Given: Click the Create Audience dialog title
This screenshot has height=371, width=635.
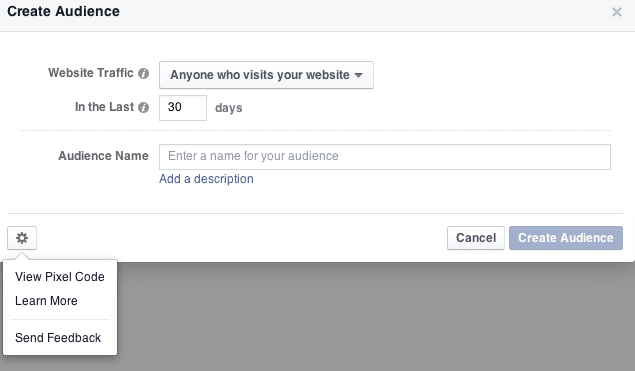Looking at the screenshot, I should (x=64, y=11).
